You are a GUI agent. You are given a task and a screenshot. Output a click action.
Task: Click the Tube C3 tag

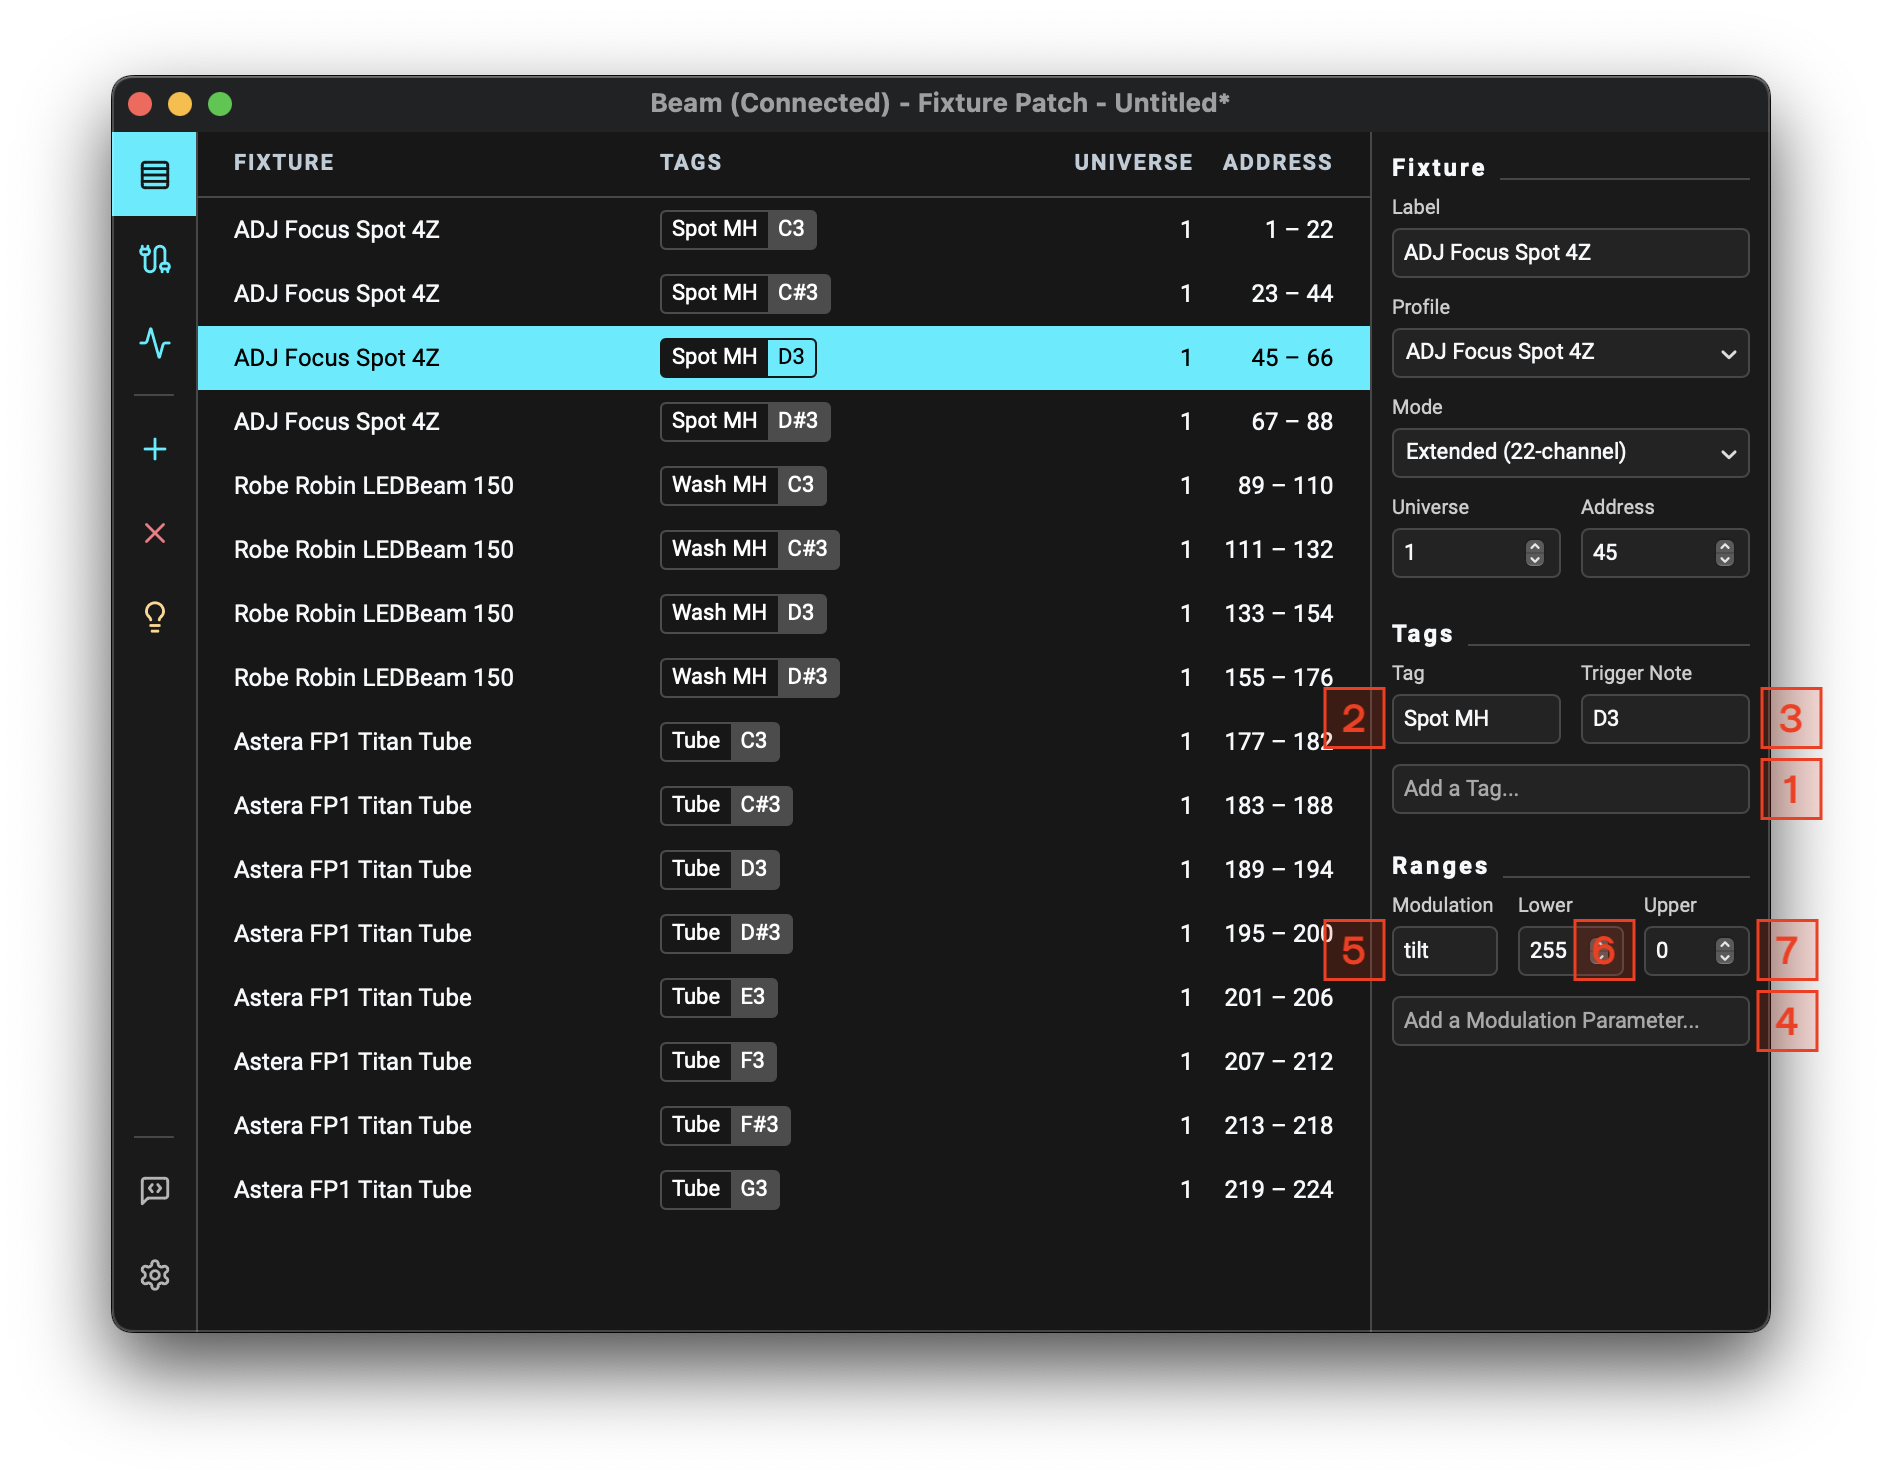click(x=720, y=742)
